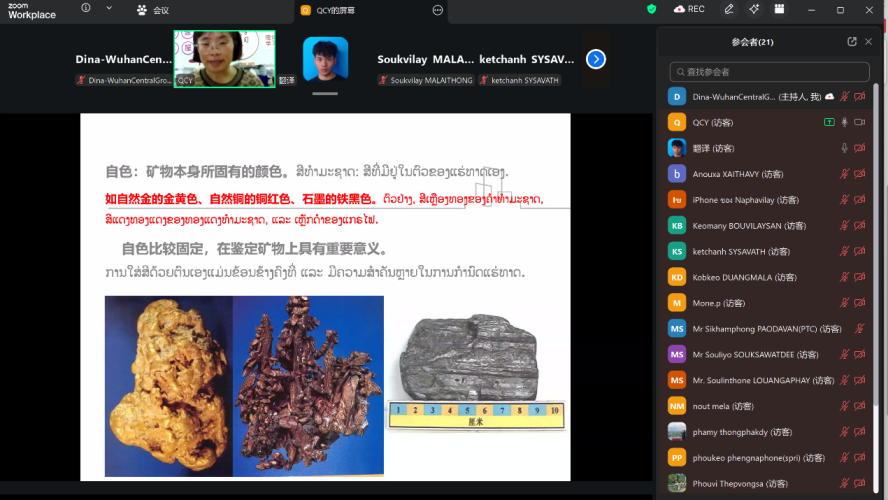Select Dina-WuhanCentralG participant row name
This screenshot has height=500, width=888.
757,97
